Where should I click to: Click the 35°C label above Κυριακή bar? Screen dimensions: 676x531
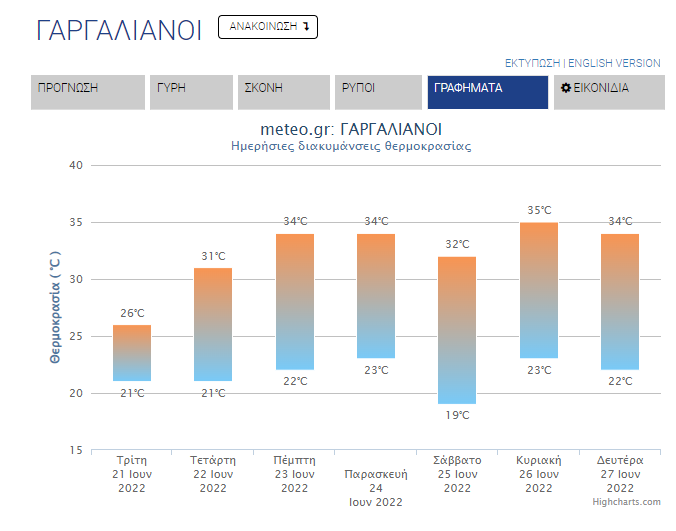pyautogui.click(x=539, y=210)
